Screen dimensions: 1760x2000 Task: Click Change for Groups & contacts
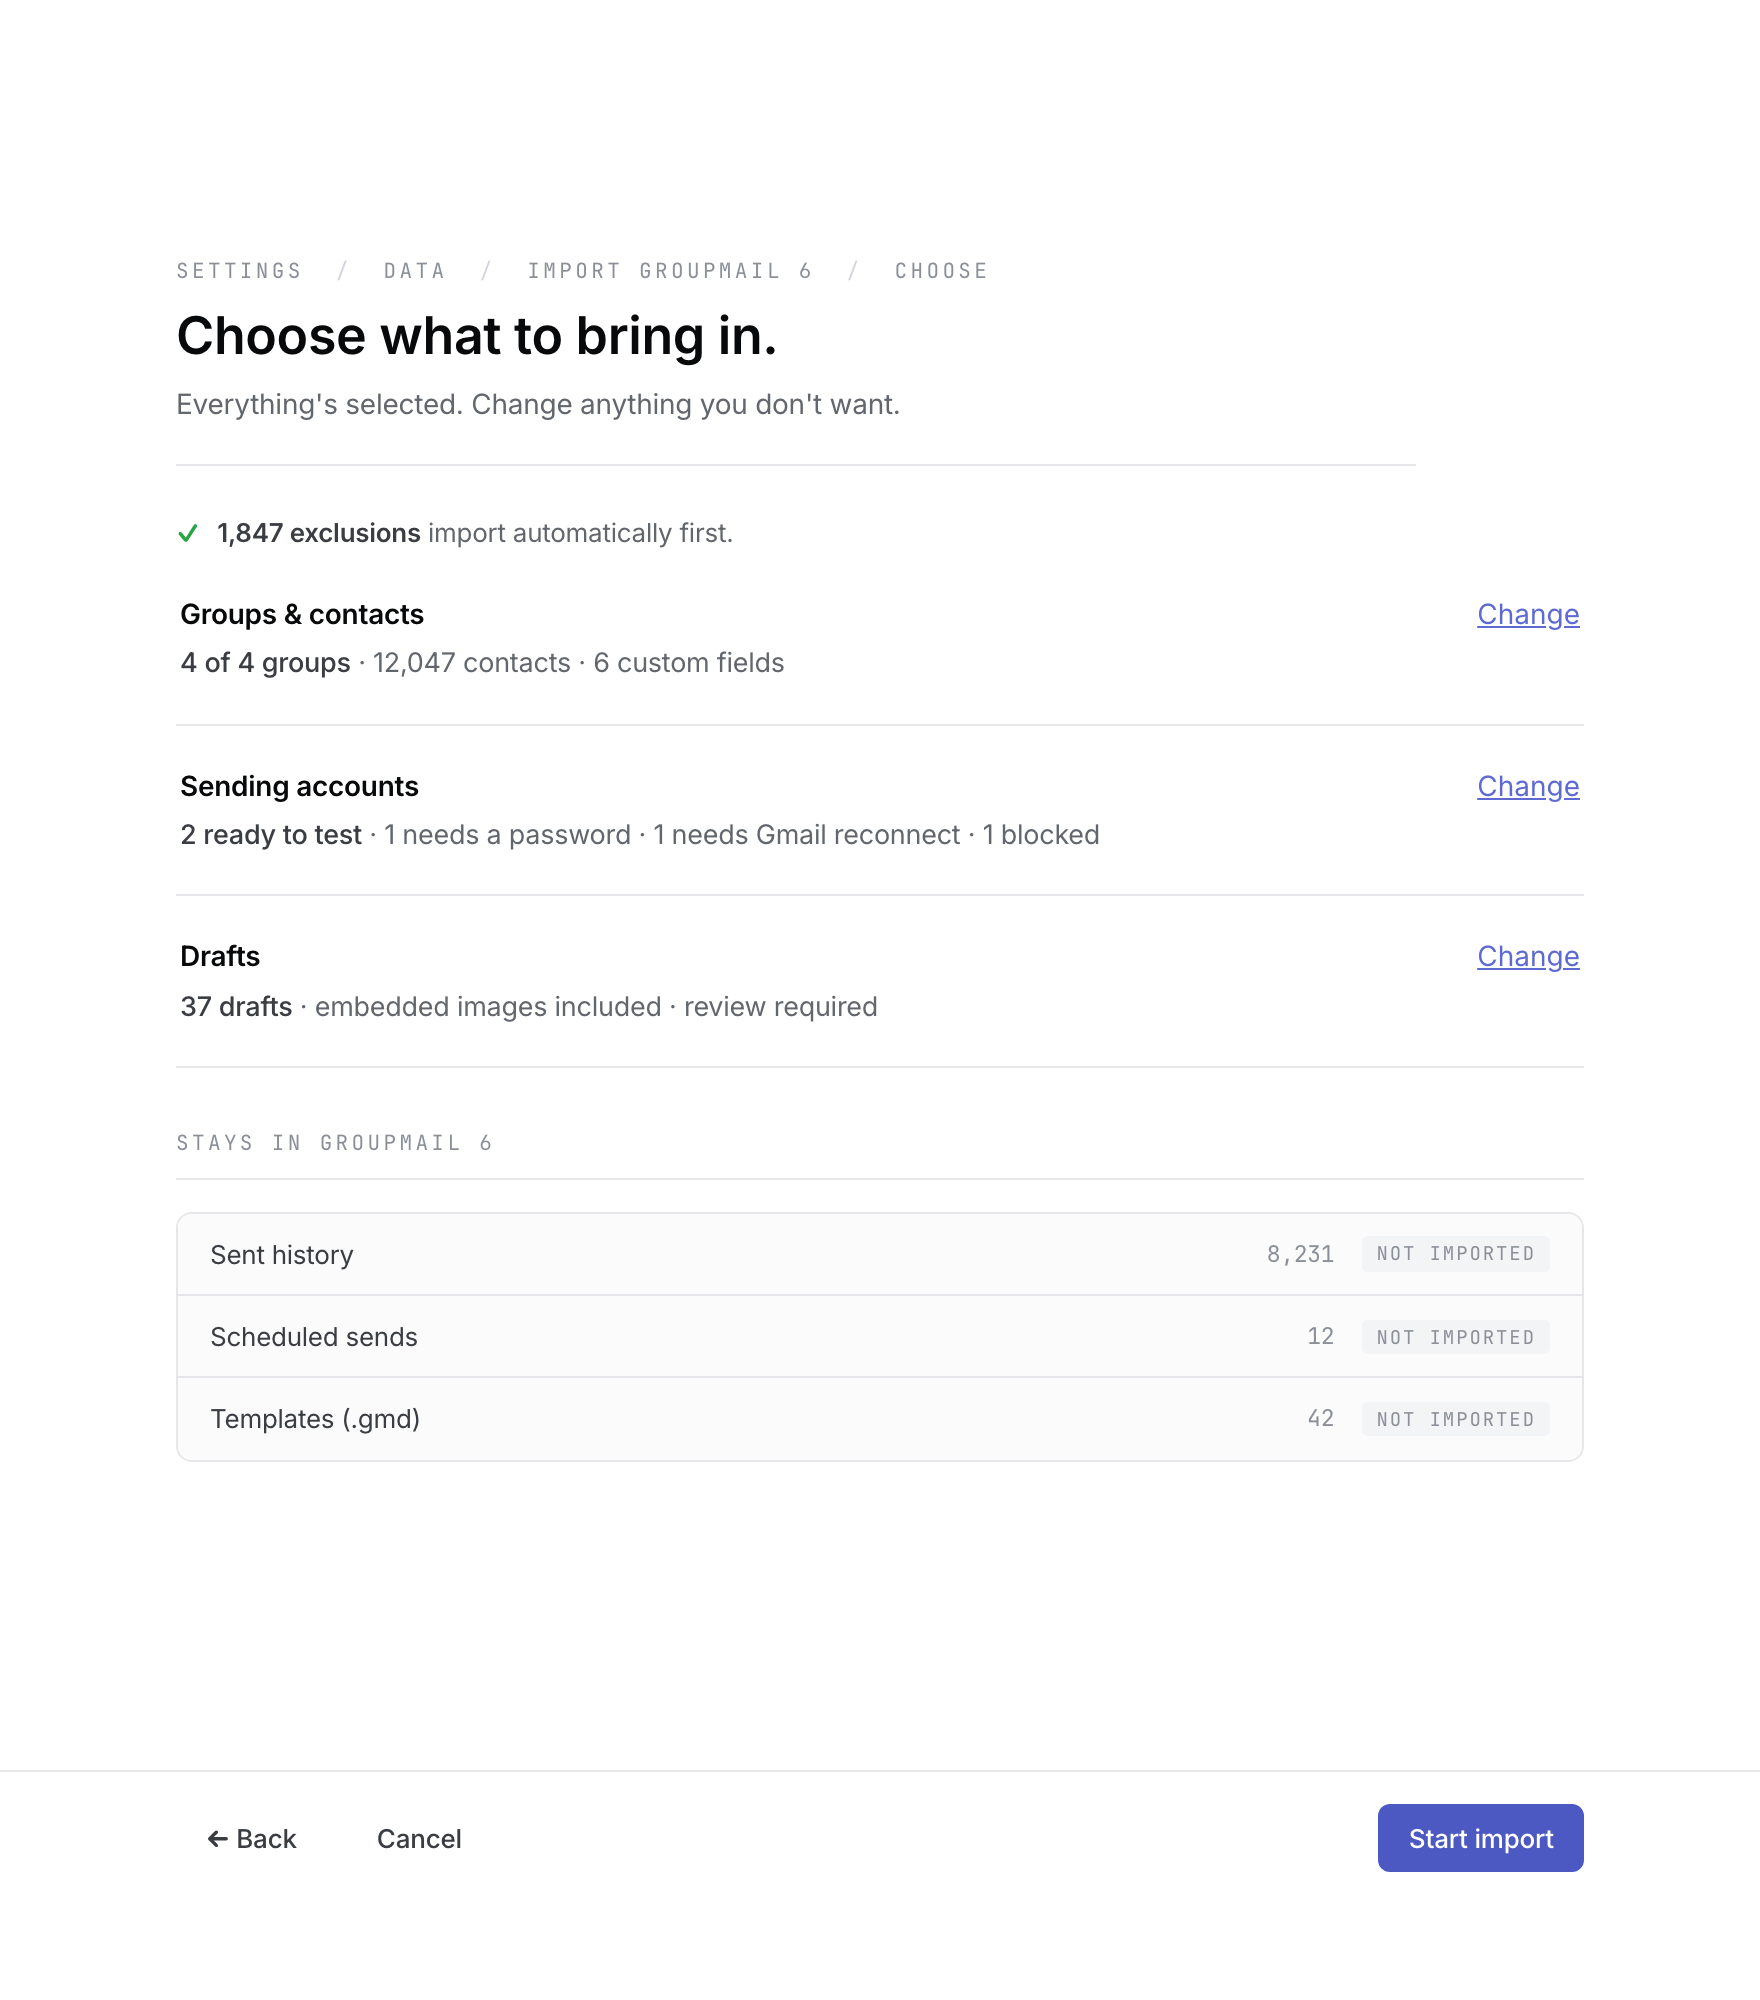point(1528,614)
